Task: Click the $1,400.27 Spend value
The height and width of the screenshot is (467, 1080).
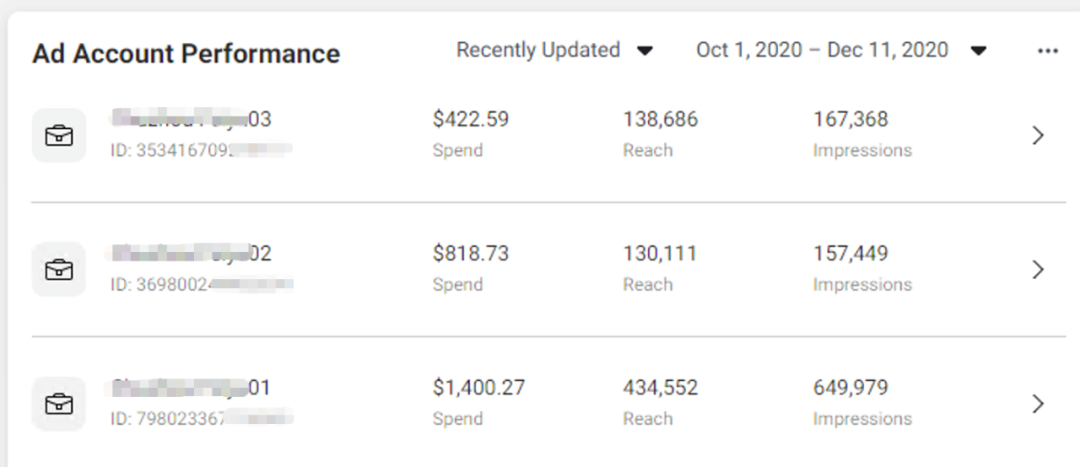Action: tap(478, 387)
